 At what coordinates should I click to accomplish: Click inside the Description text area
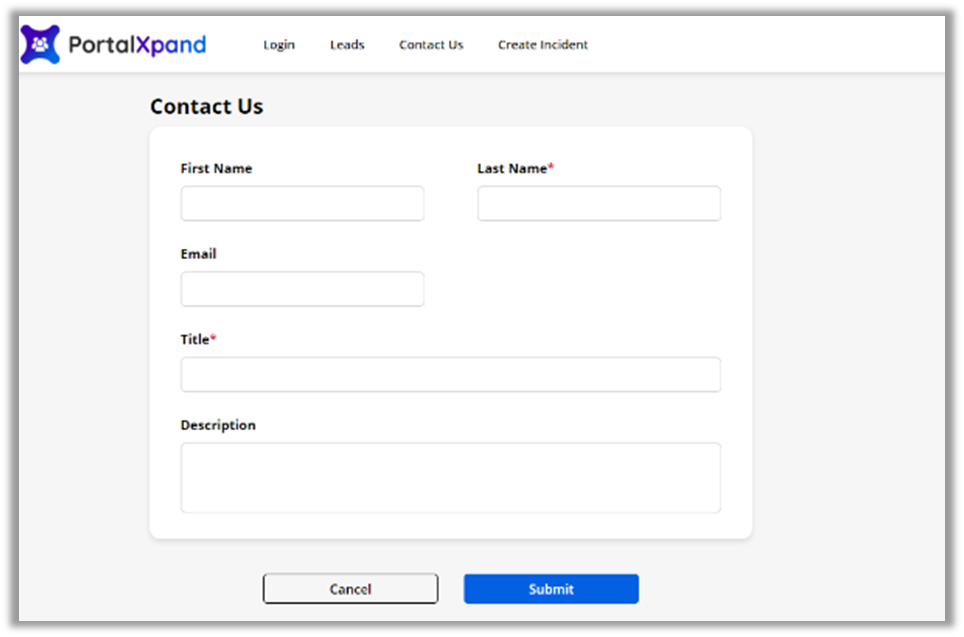[x=450, y=477]
